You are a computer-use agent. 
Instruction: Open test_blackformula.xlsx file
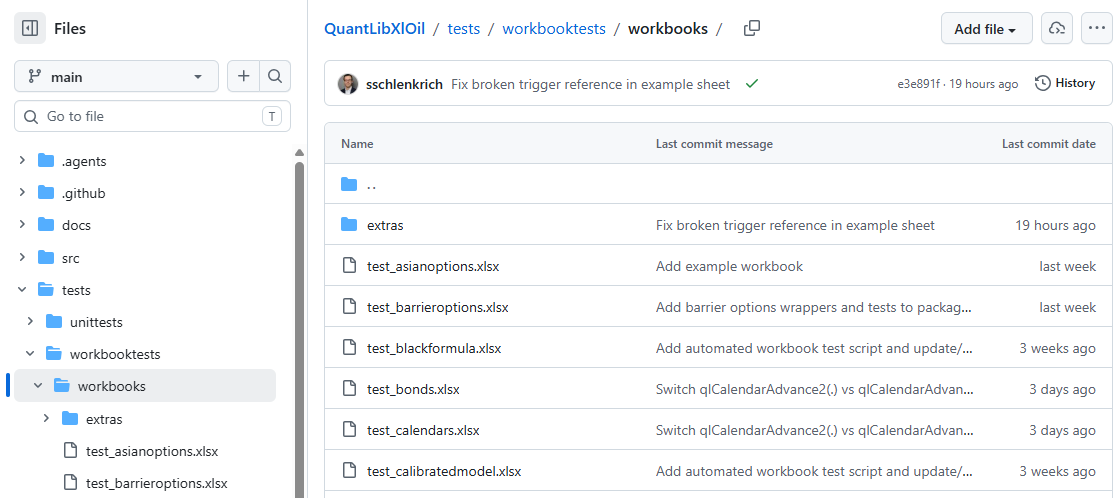434,349
